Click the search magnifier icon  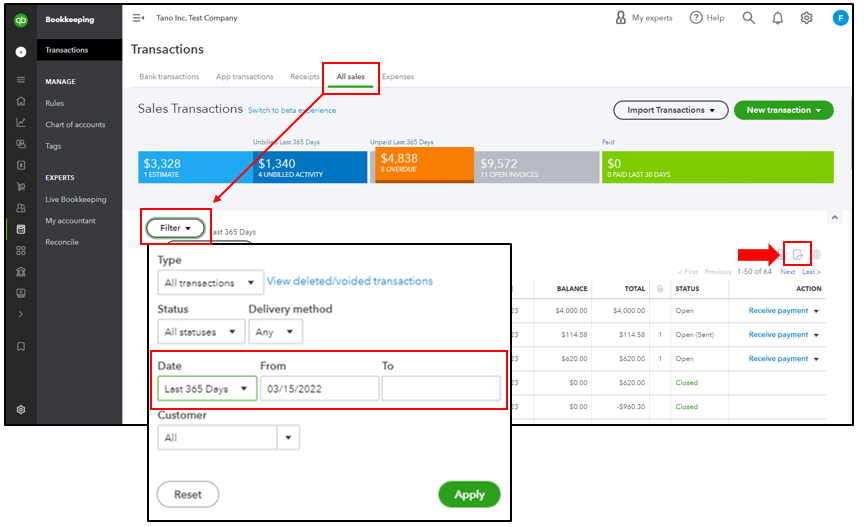749,18
